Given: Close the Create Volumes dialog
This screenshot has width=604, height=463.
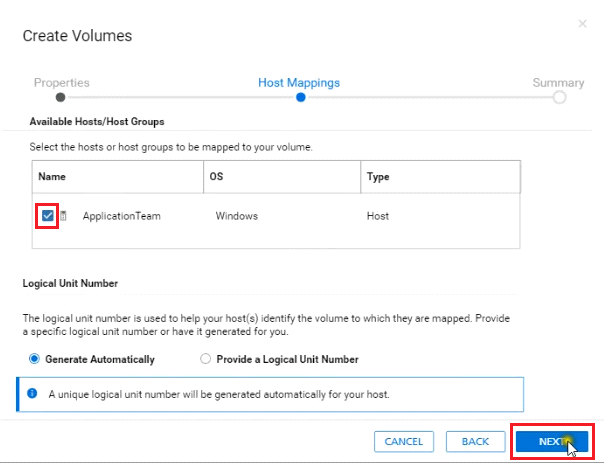Looking at the screenshot, I should pyautogui.click(x=583, y=22).
